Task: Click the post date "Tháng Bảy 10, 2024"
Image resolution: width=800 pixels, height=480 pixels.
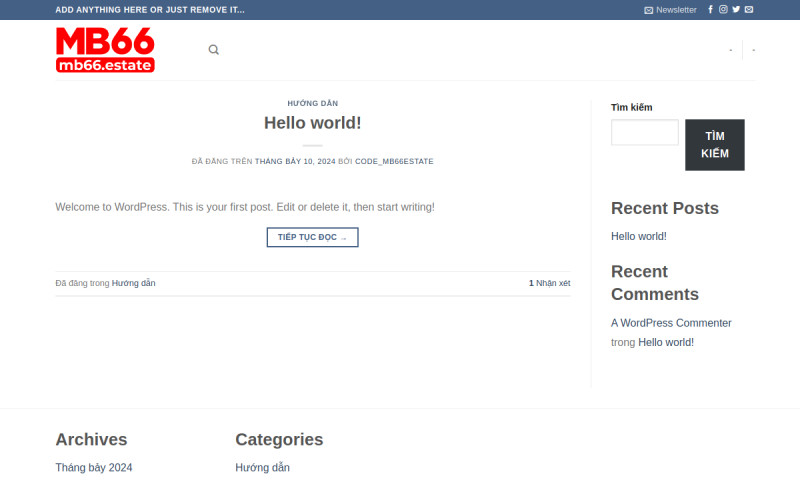Action: tap(295, 161)
